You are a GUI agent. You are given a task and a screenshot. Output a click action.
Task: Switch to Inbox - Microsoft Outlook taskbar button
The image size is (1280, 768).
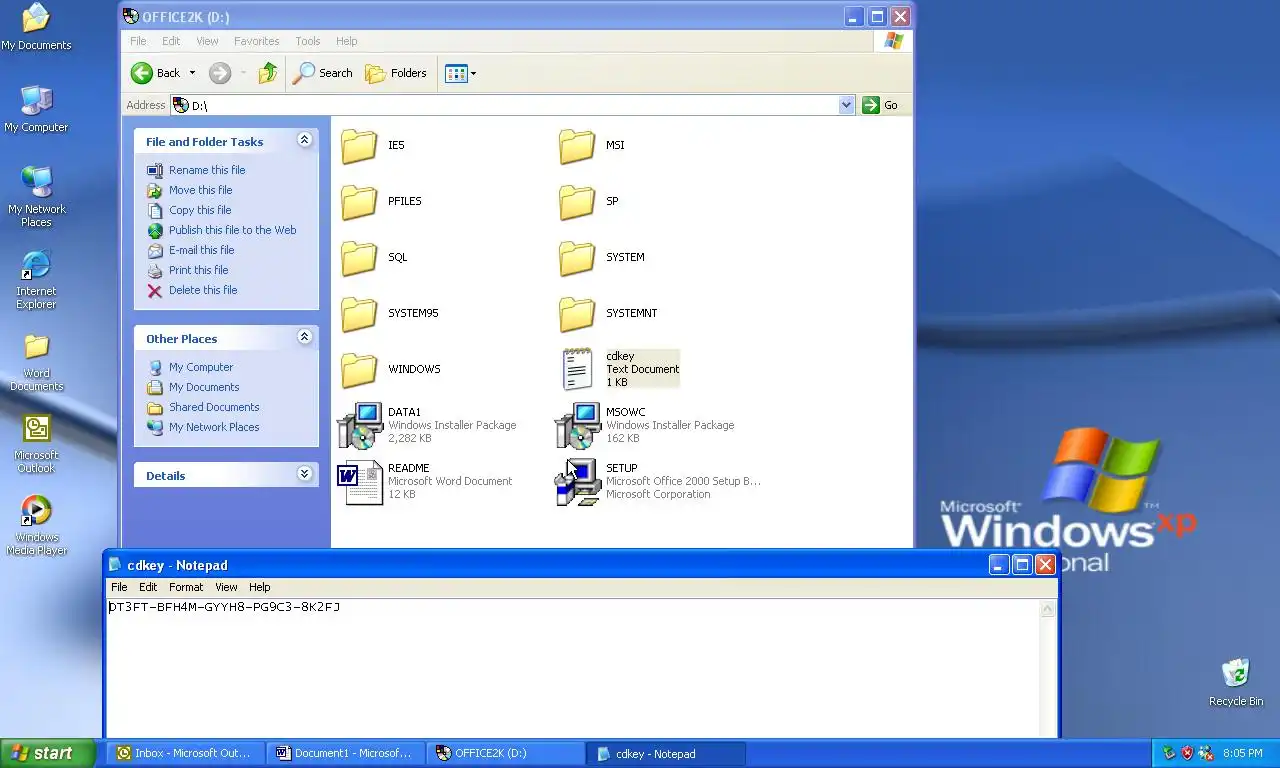click(x=187, y=753)
